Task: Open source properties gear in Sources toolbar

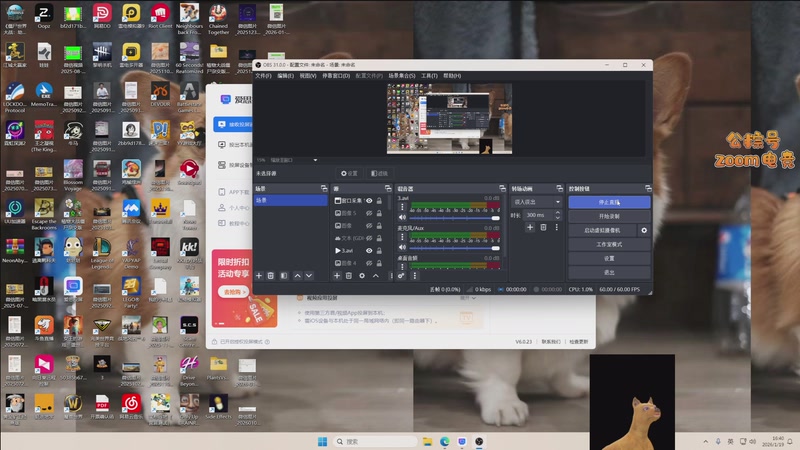Action: (x=362, y=276)
